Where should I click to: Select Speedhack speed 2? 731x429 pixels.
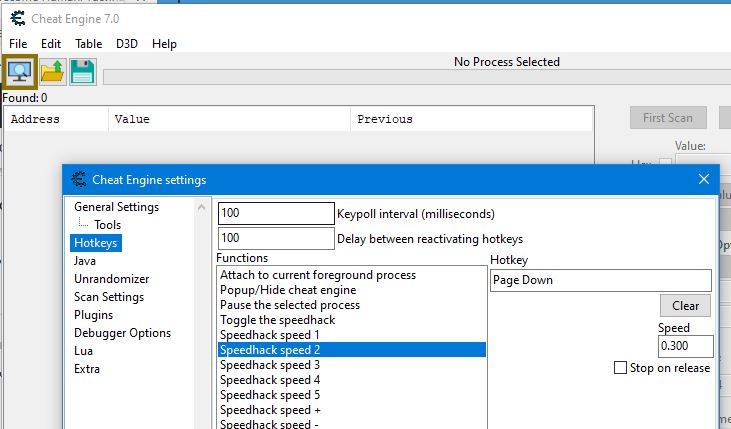pos(352,350)
